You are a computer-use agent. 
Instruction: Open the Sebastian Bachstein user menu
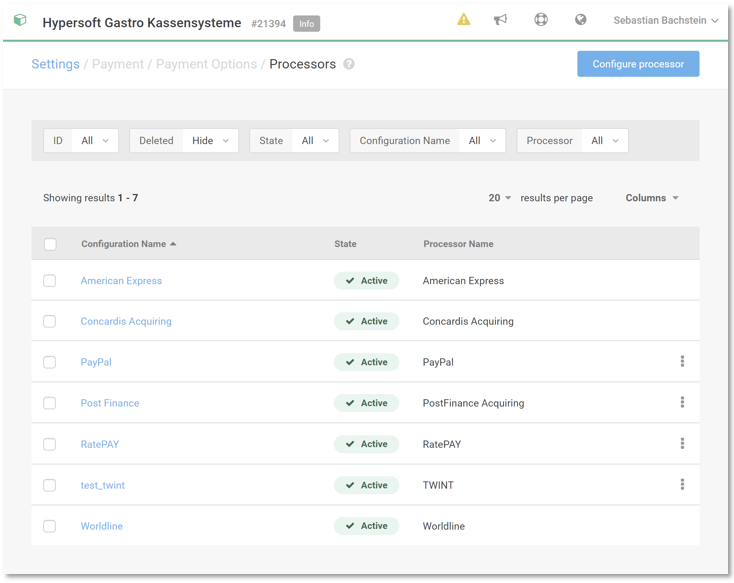pyautogui.click(x=665, y=21)
